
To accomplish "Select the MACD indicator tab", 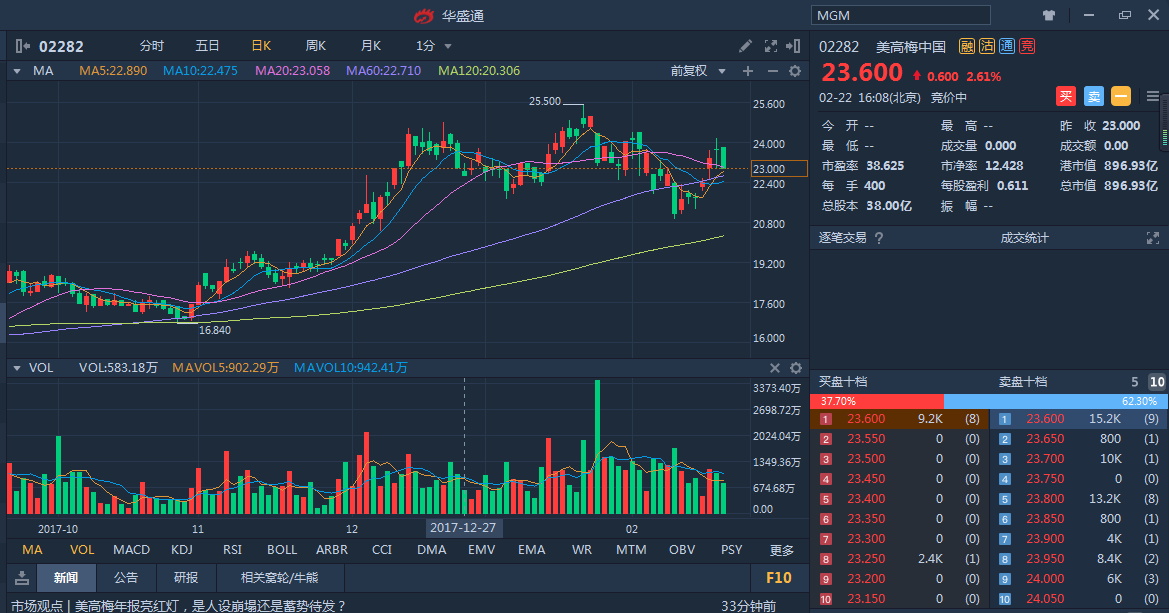I will click(x=131, y=550).
